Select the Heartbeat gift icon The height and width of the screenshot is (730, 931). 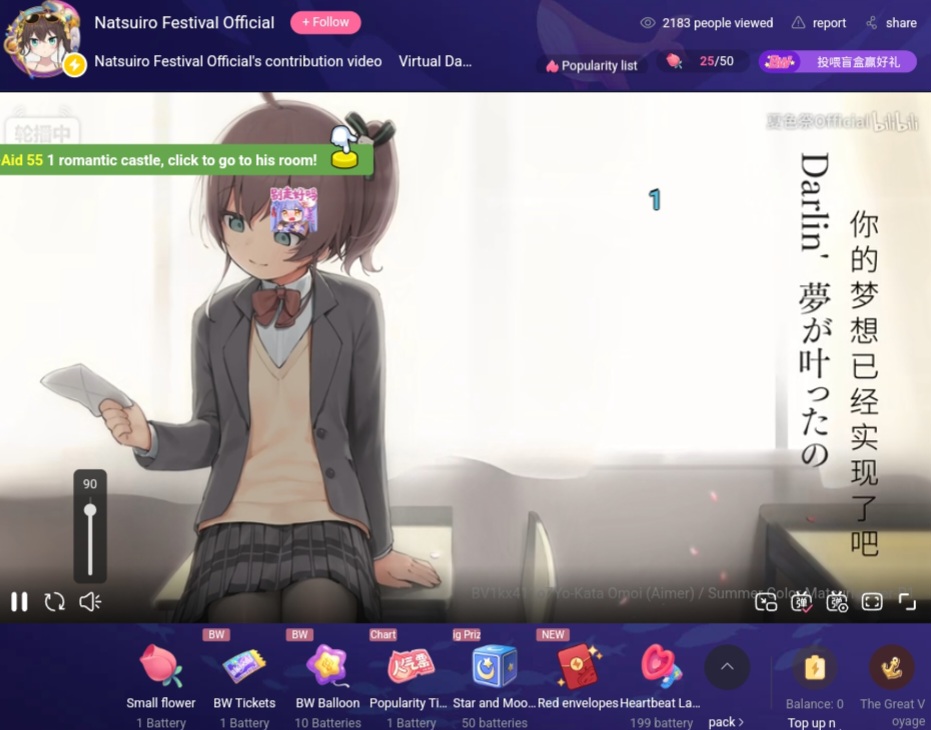click(x=661, y=666)
